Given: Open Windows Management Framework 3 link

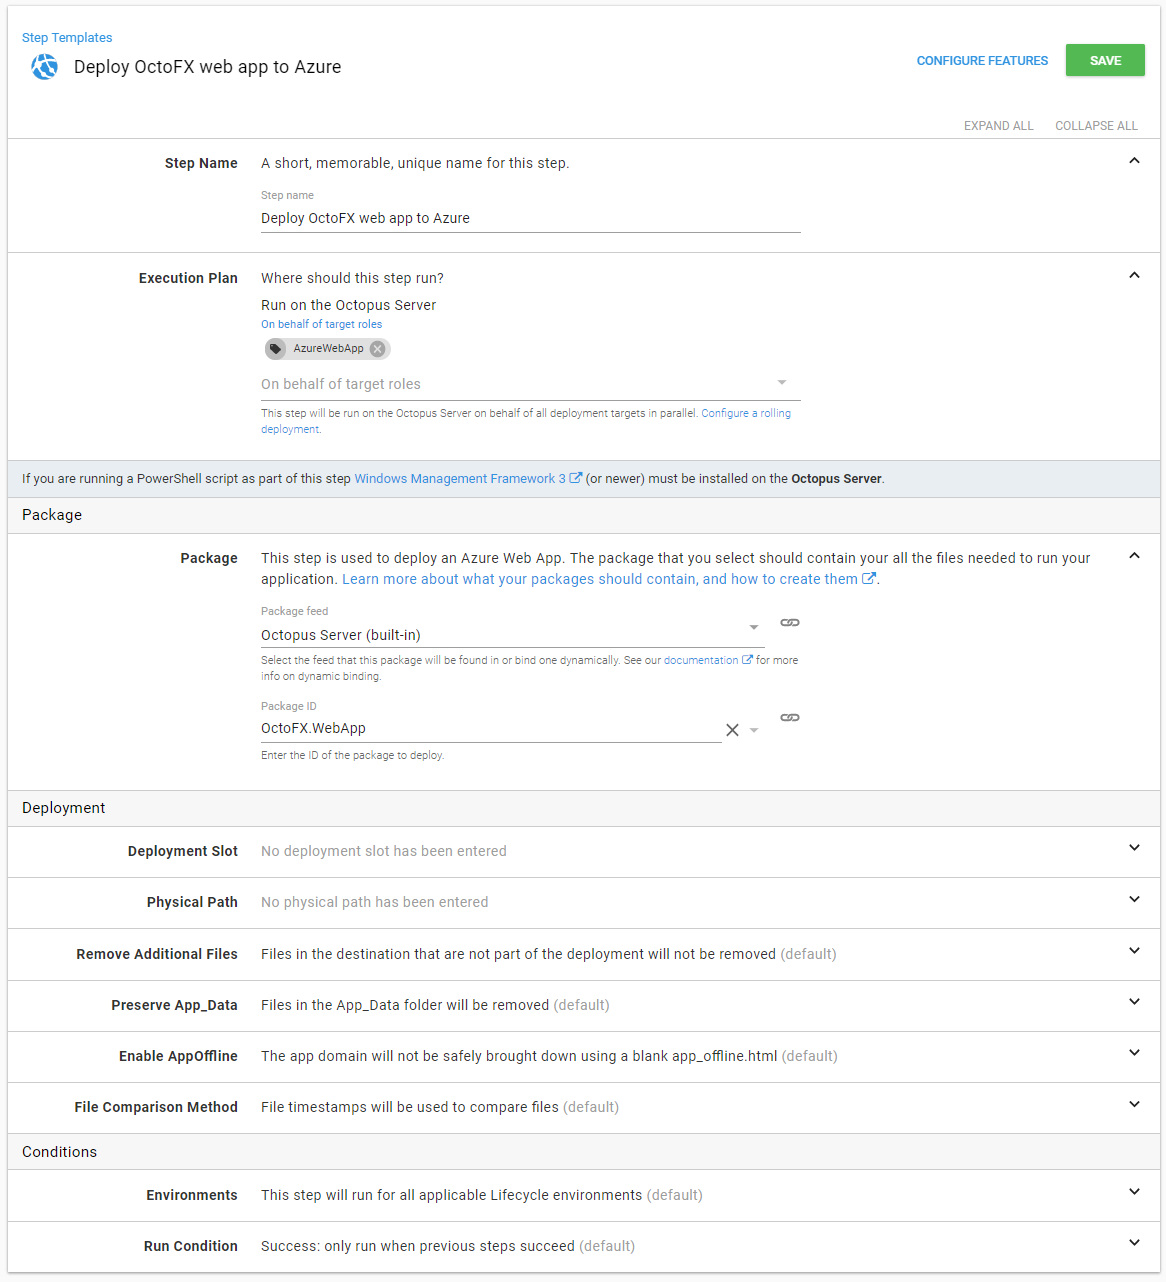Looking at the screenshot, I should tap(460, 479).
